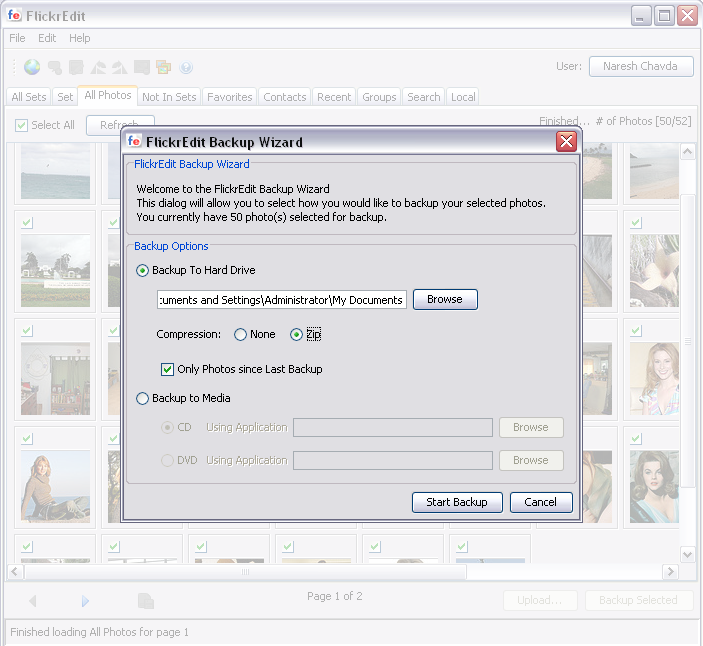This screenshot has height=646, width=703.
Task: Click the next page arrow icon
Action: 85,601
